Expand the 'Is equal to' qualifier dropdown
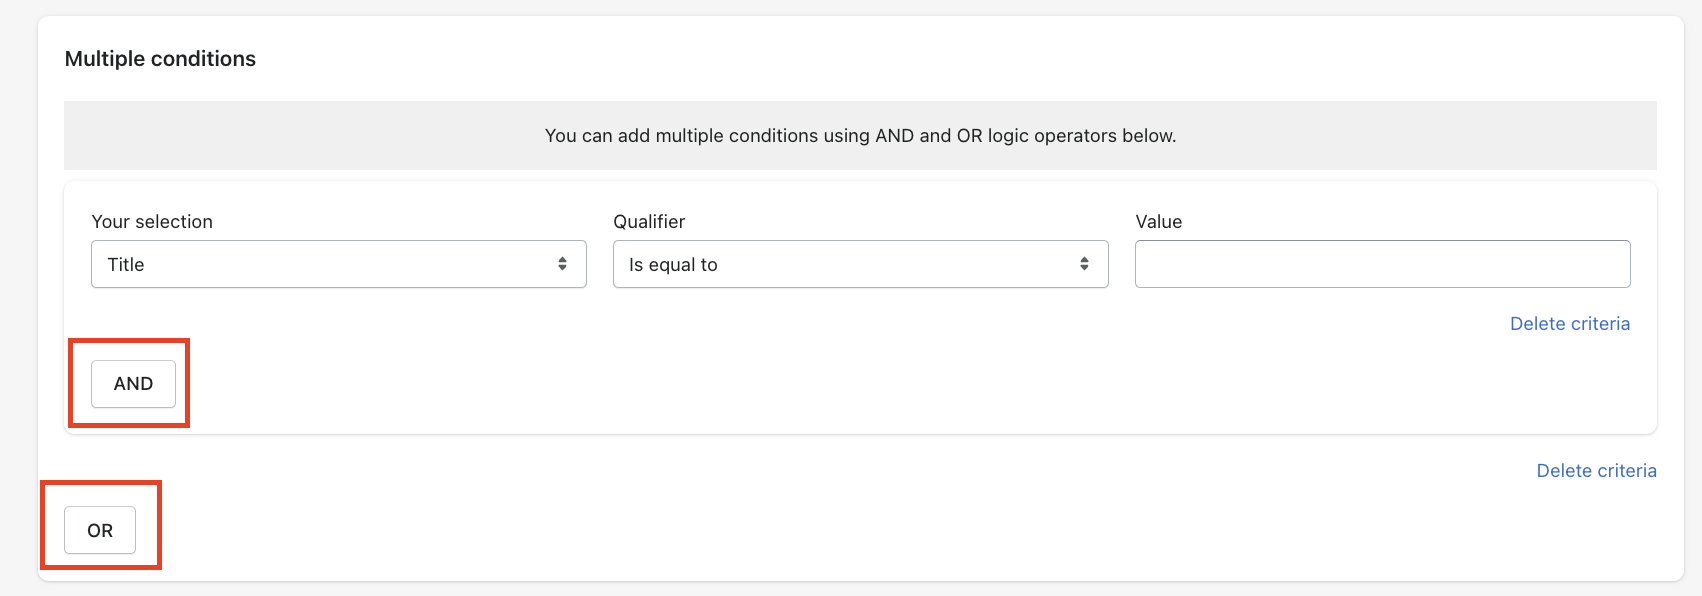This screenshot has height=596, width=1702. pos(860,264)
